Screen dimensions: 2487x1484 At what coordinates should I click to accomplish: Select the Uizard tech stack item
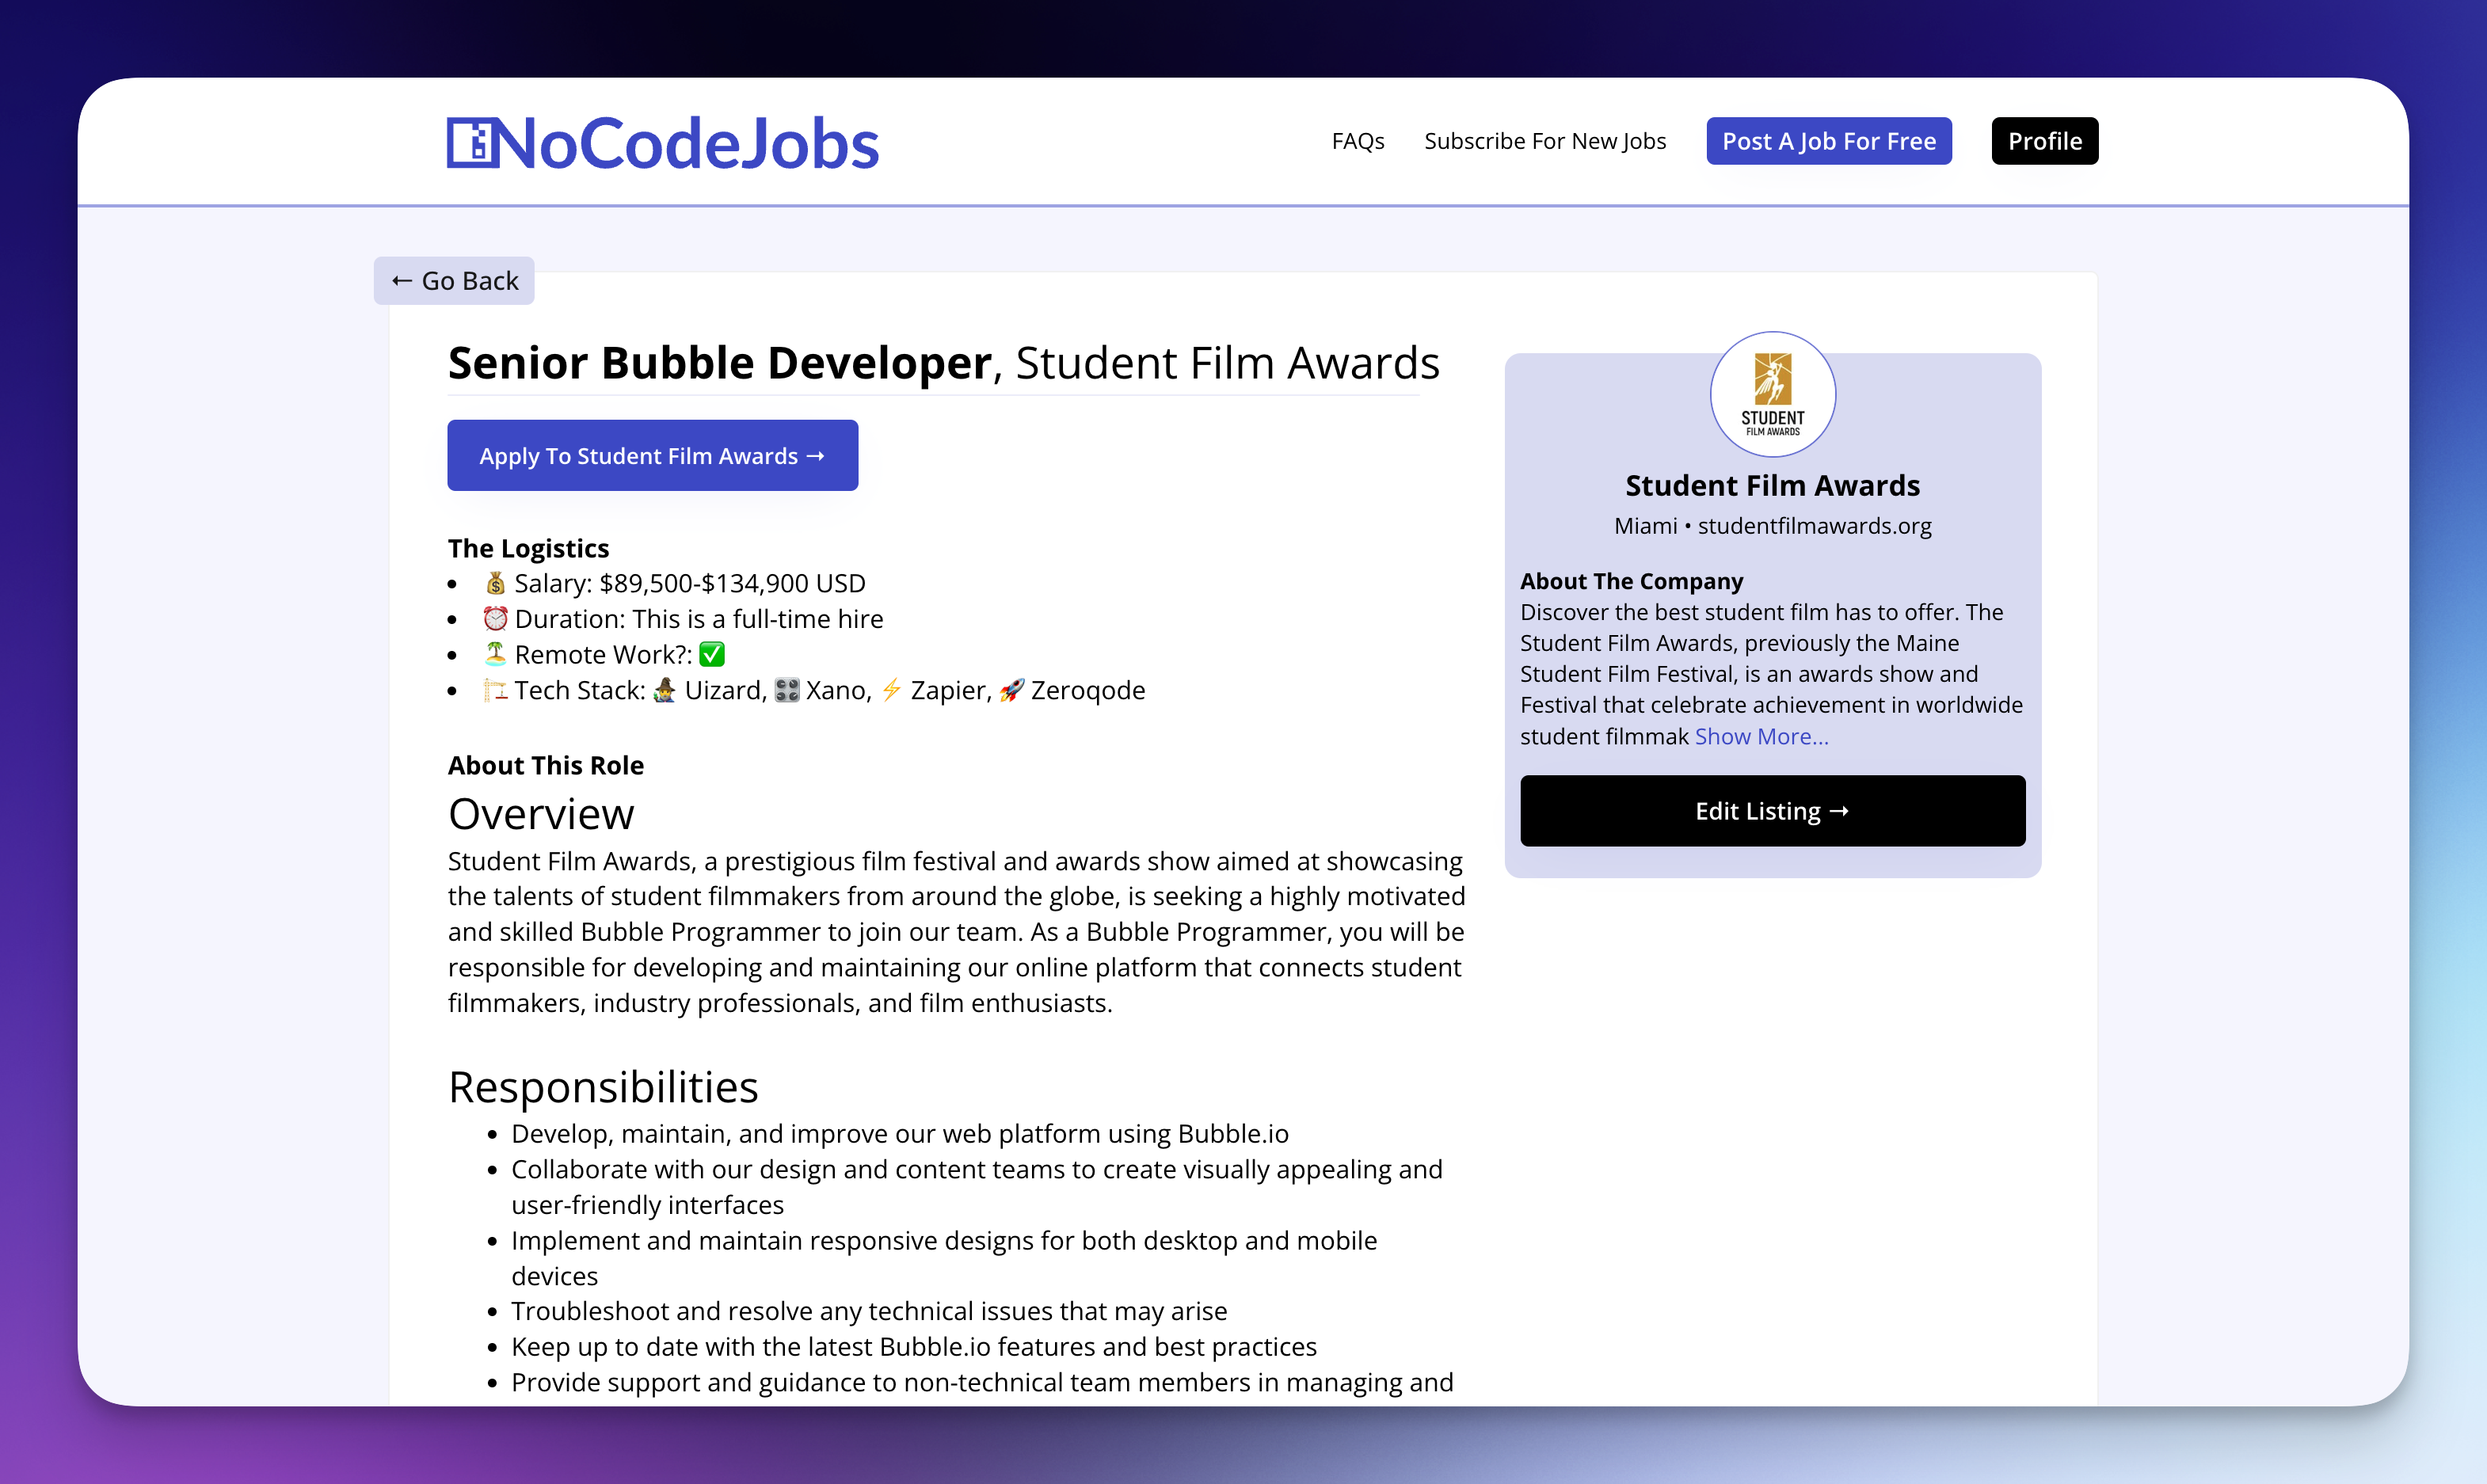pos(710,690)
